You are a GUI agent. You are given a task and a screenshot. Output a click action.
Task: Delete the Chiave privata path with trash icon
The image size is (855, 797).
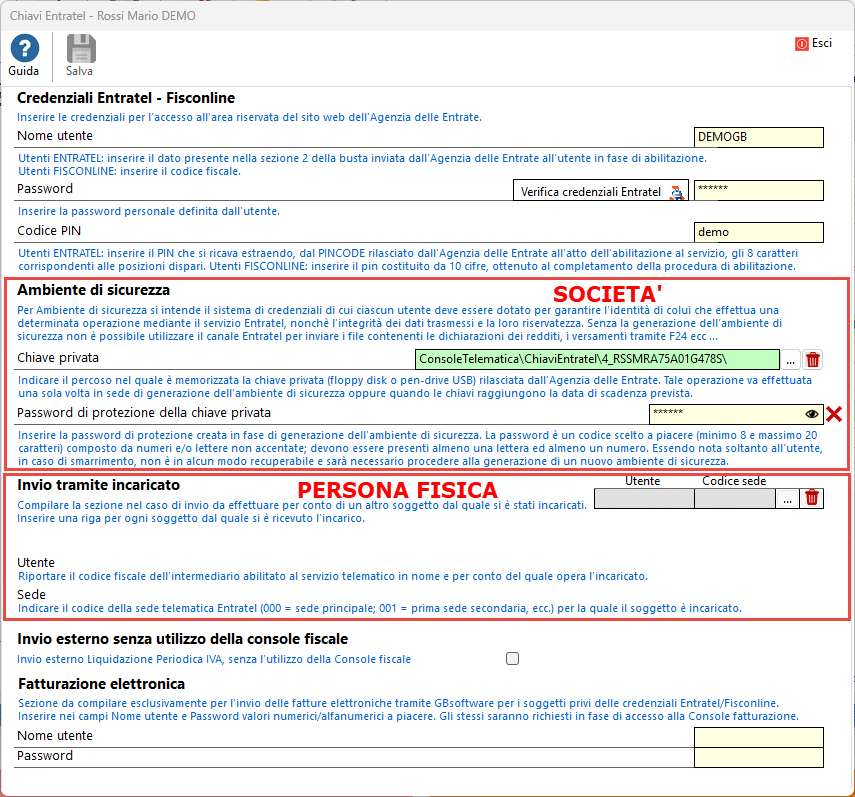(812, 360)
